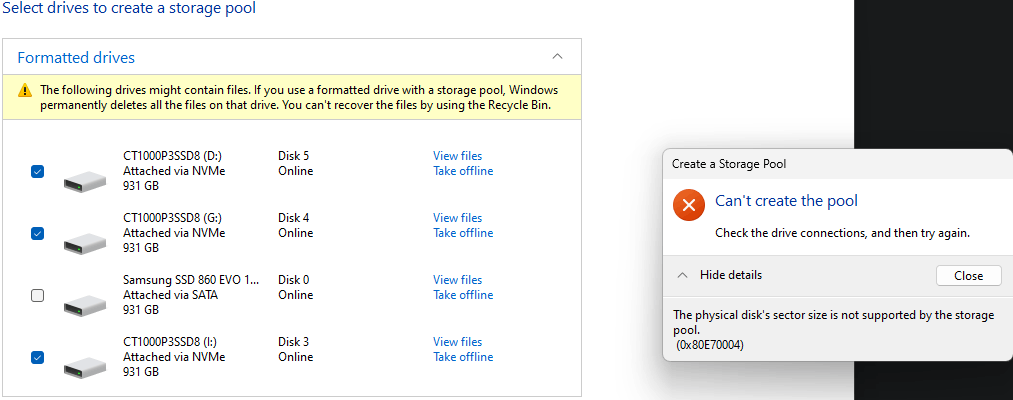Collapse error details with Hide details chevron
Screen dimensions: 1013x400
click(x=682, y=275)
